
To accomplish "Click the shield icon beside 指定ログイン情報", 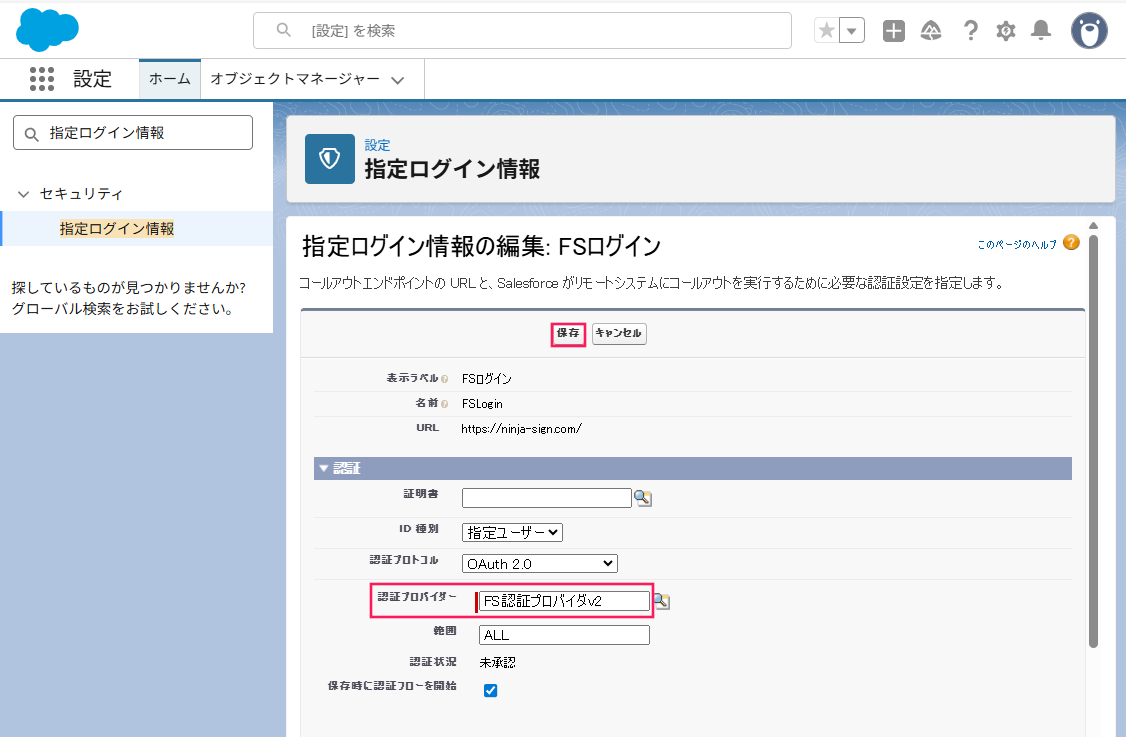I will pos(330,159).
